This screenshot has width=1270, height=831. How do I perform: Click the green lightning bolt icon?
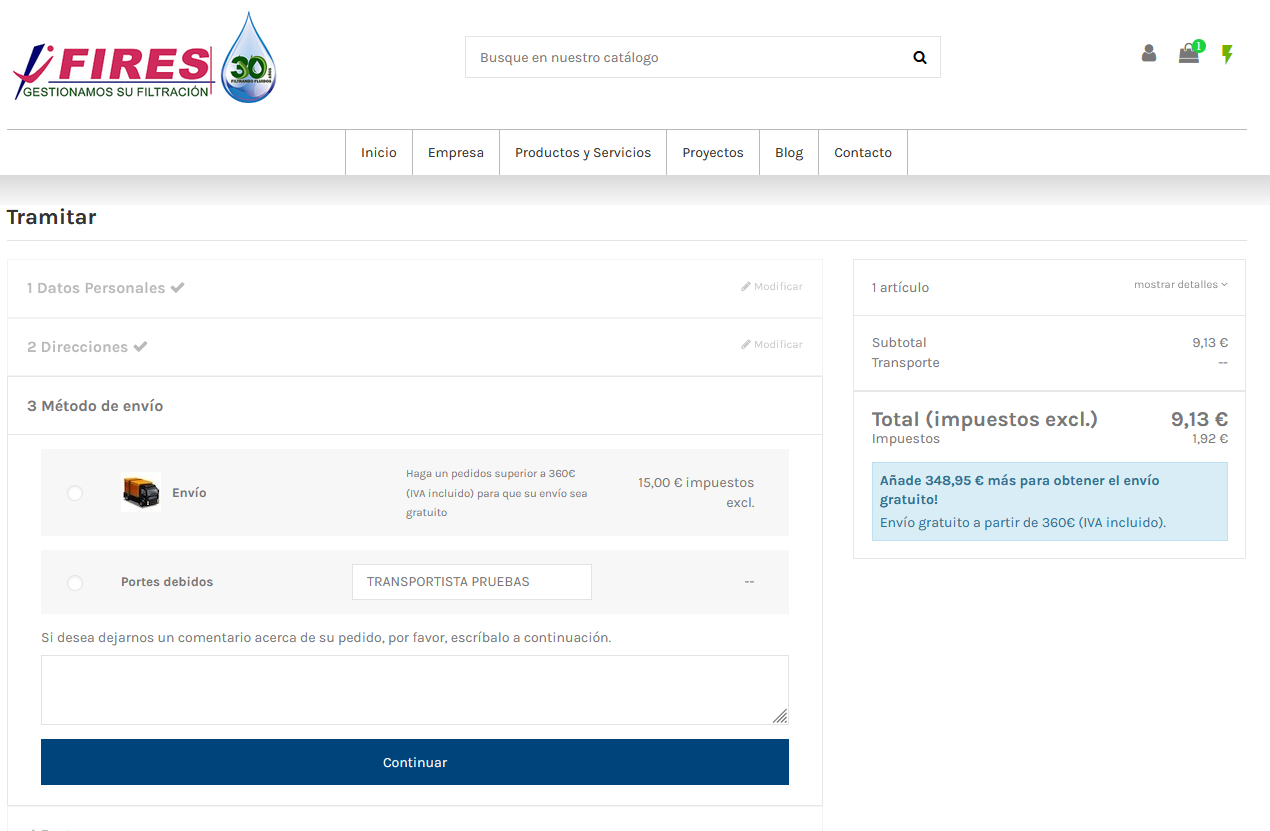point(1227,54)
